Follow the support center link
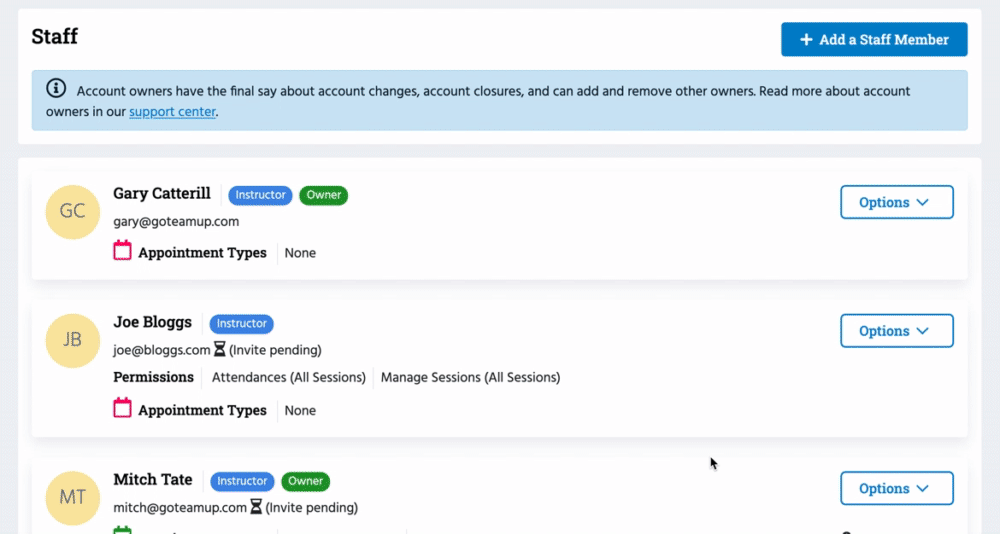1000x534 pixels. [x=172, y=112]
